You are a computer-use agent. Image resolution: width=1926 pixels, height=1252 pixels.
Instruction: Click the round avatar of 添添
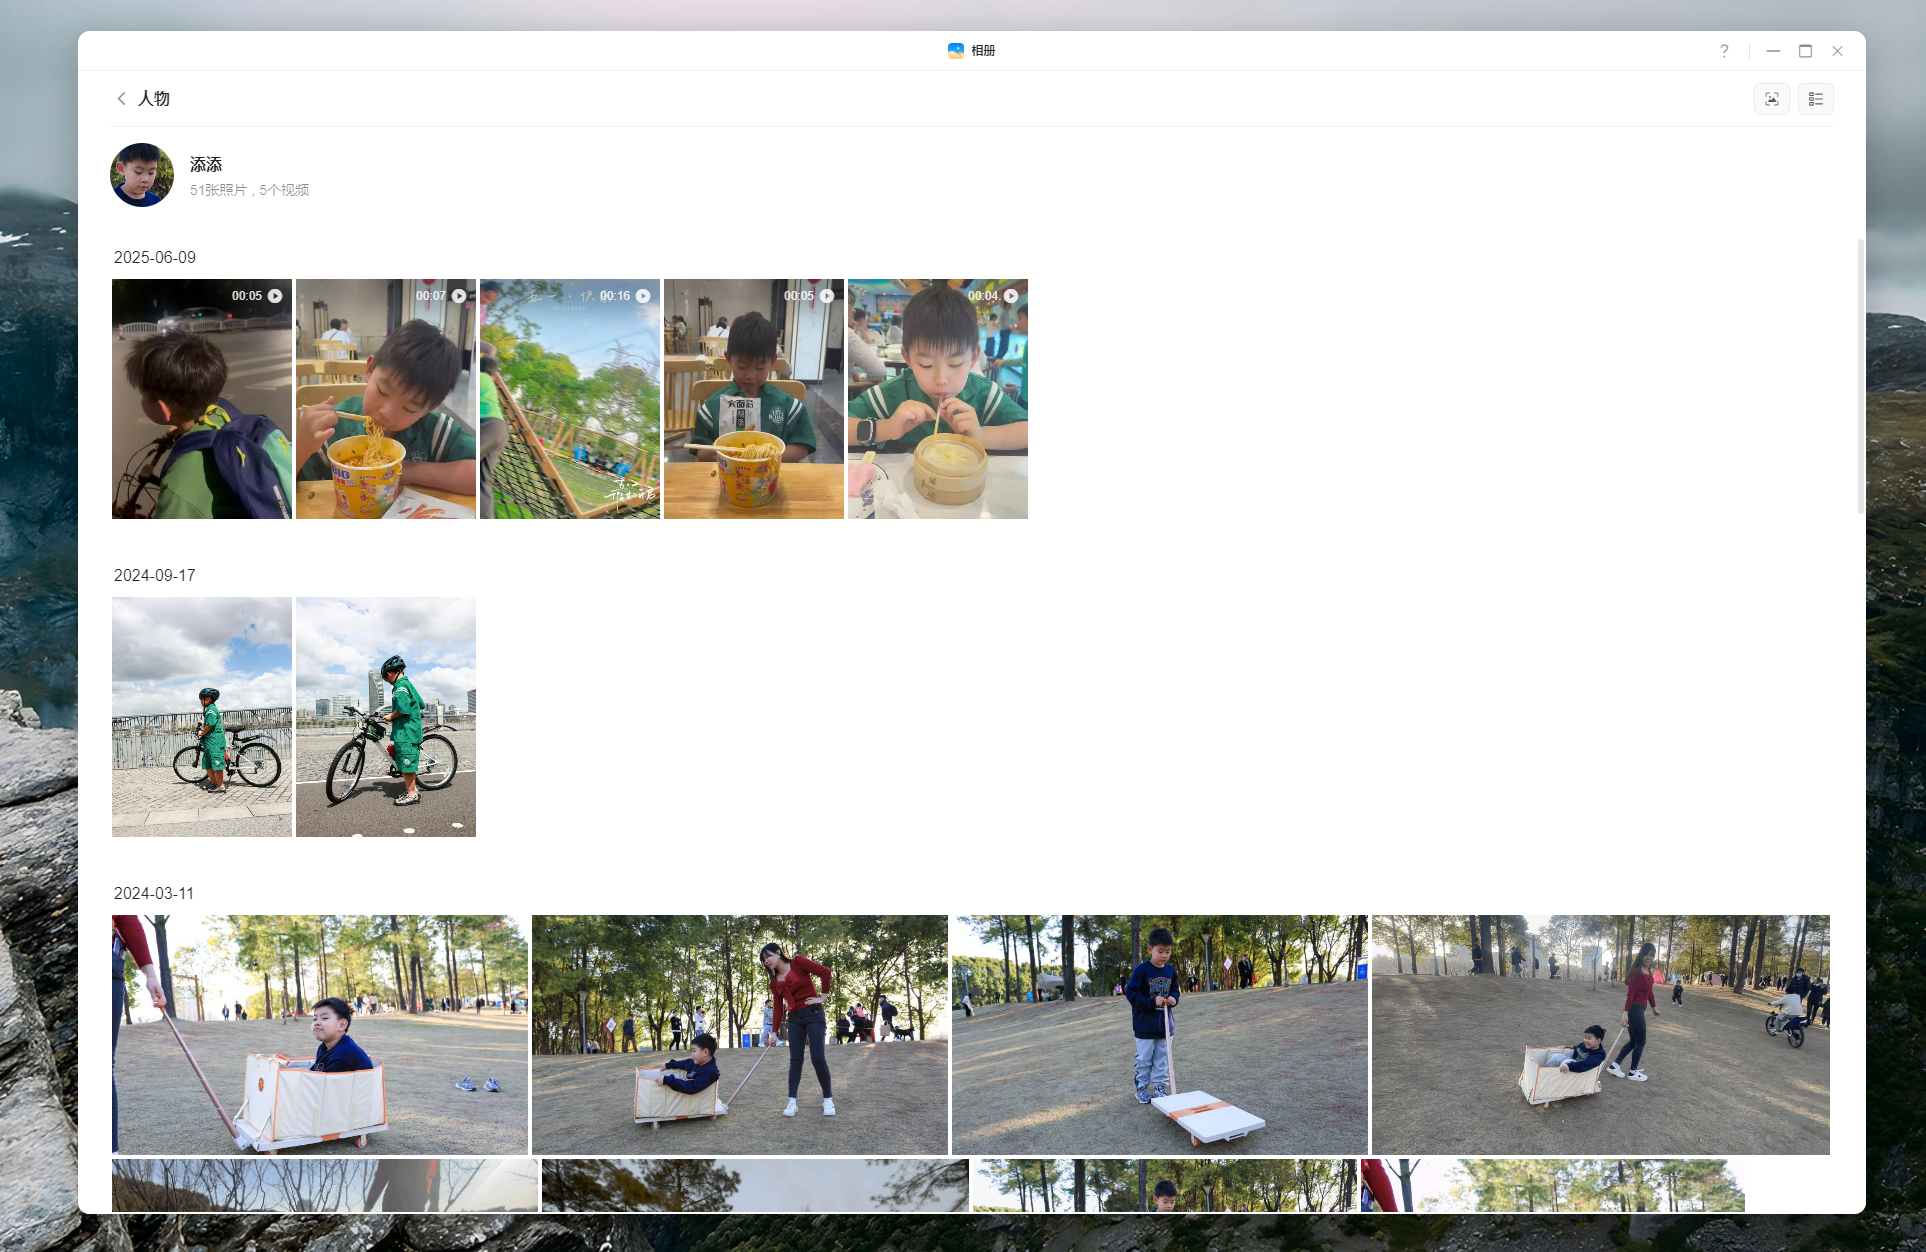tap(142, 175)
